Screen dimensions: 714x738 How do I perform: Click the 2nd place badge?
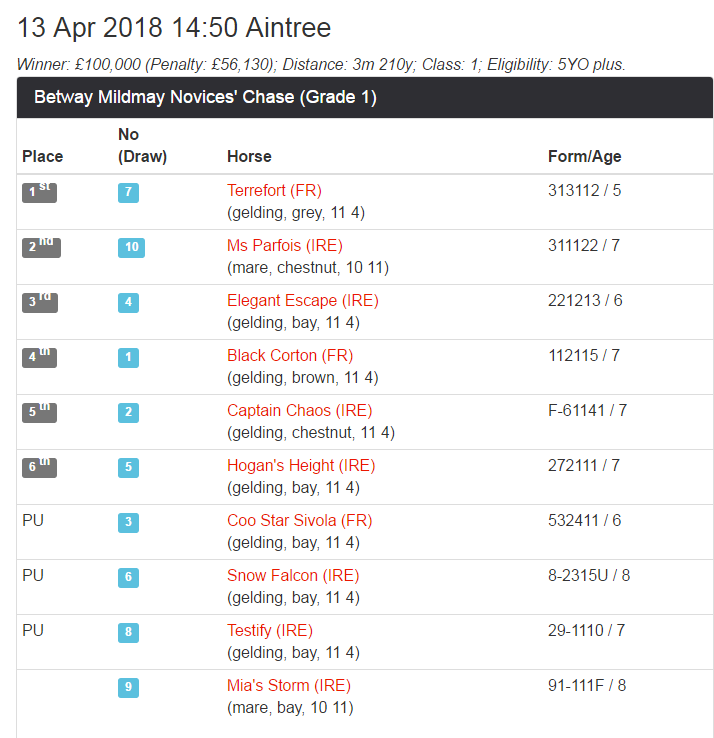[x=41, y=247]
